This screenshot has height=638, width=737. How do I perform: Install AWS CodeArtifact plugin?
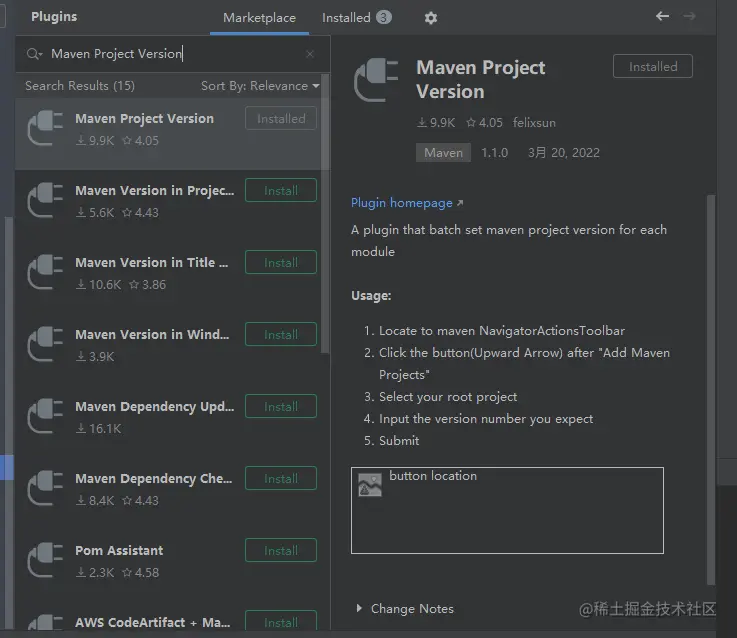pyautogui.click(x=281, y=621)
